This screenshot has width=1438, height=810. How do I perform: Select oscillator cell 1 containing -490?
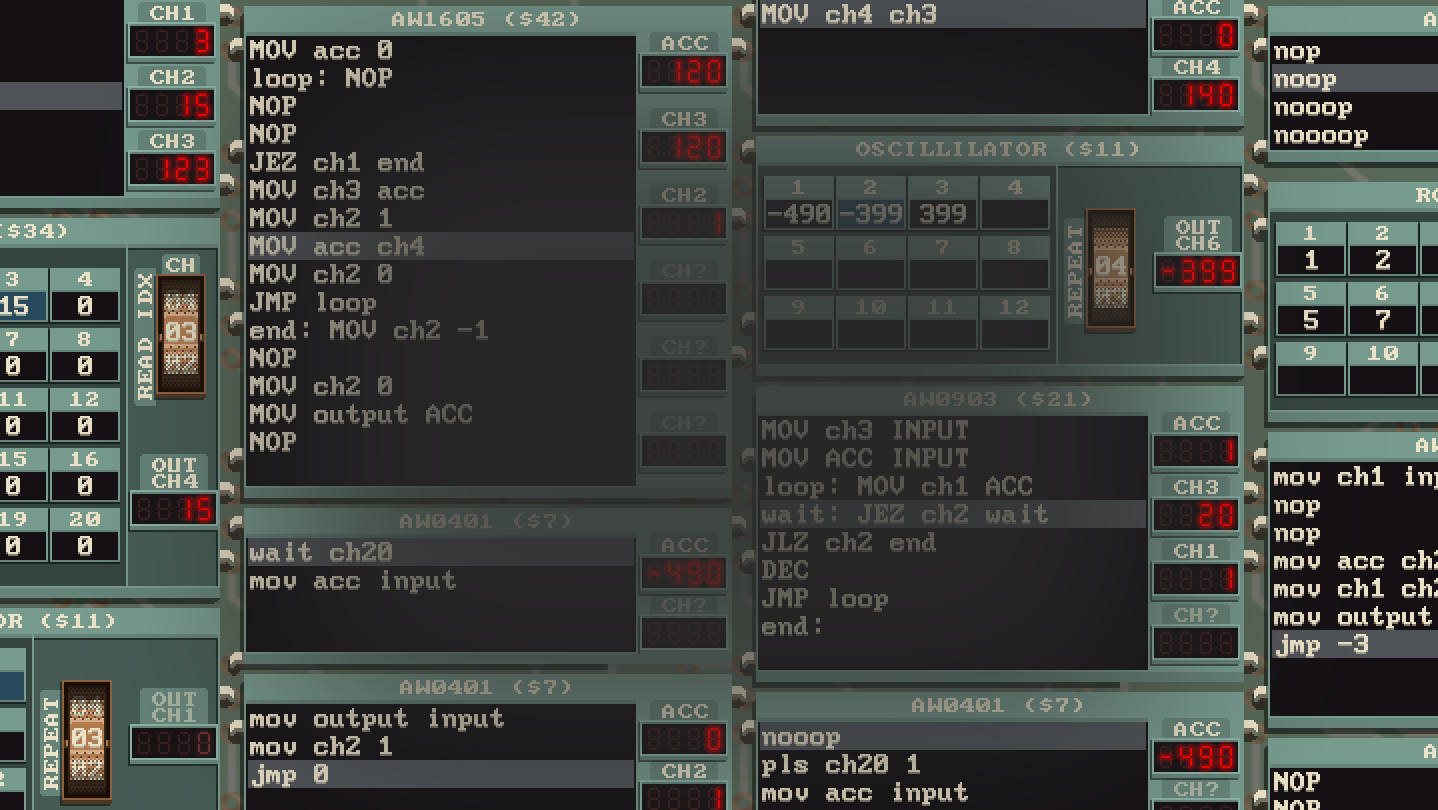point(798,213)
